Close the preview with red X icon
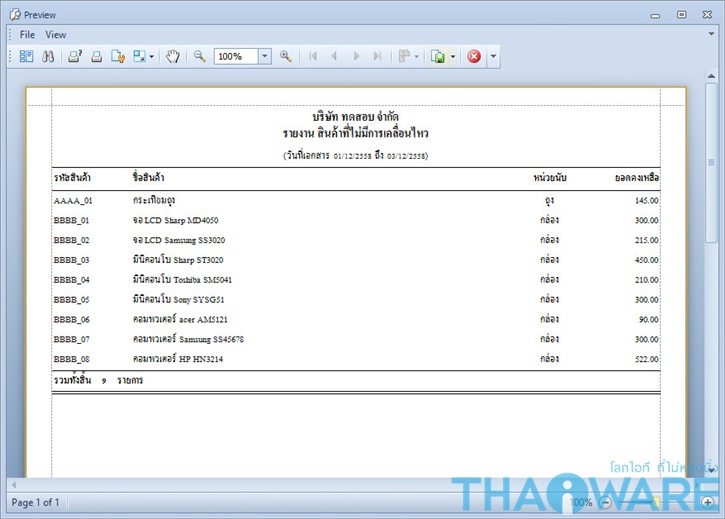725x519 pixels. coord(474,56)
